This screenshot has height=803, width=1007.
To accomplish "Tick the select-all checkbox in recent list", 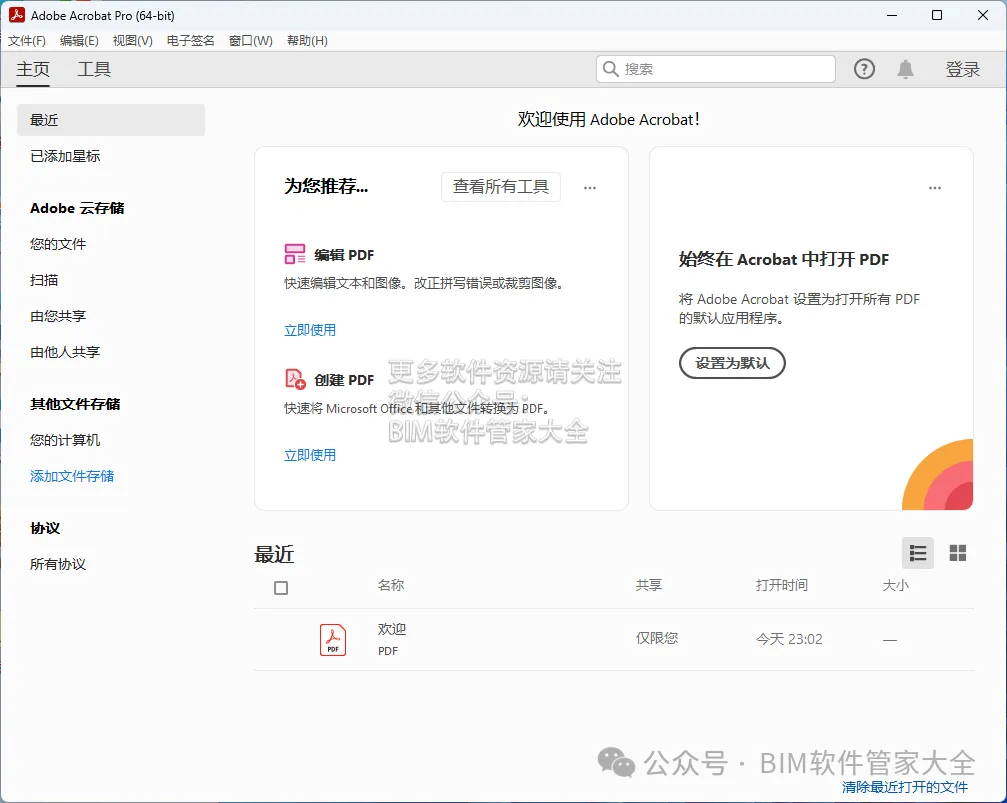I will [281, 588].
